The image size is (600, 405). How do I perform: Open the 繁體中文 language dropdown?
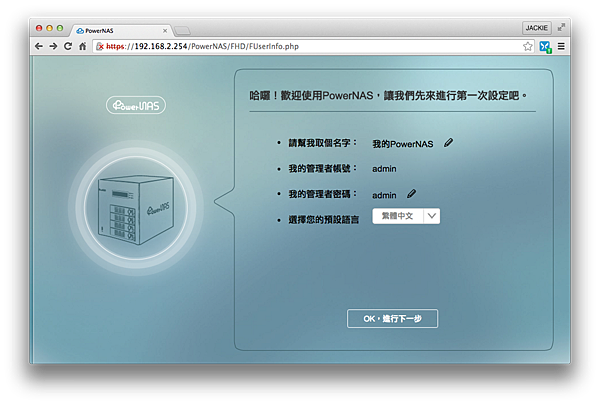pyautogui.click(x=406, y=216)
